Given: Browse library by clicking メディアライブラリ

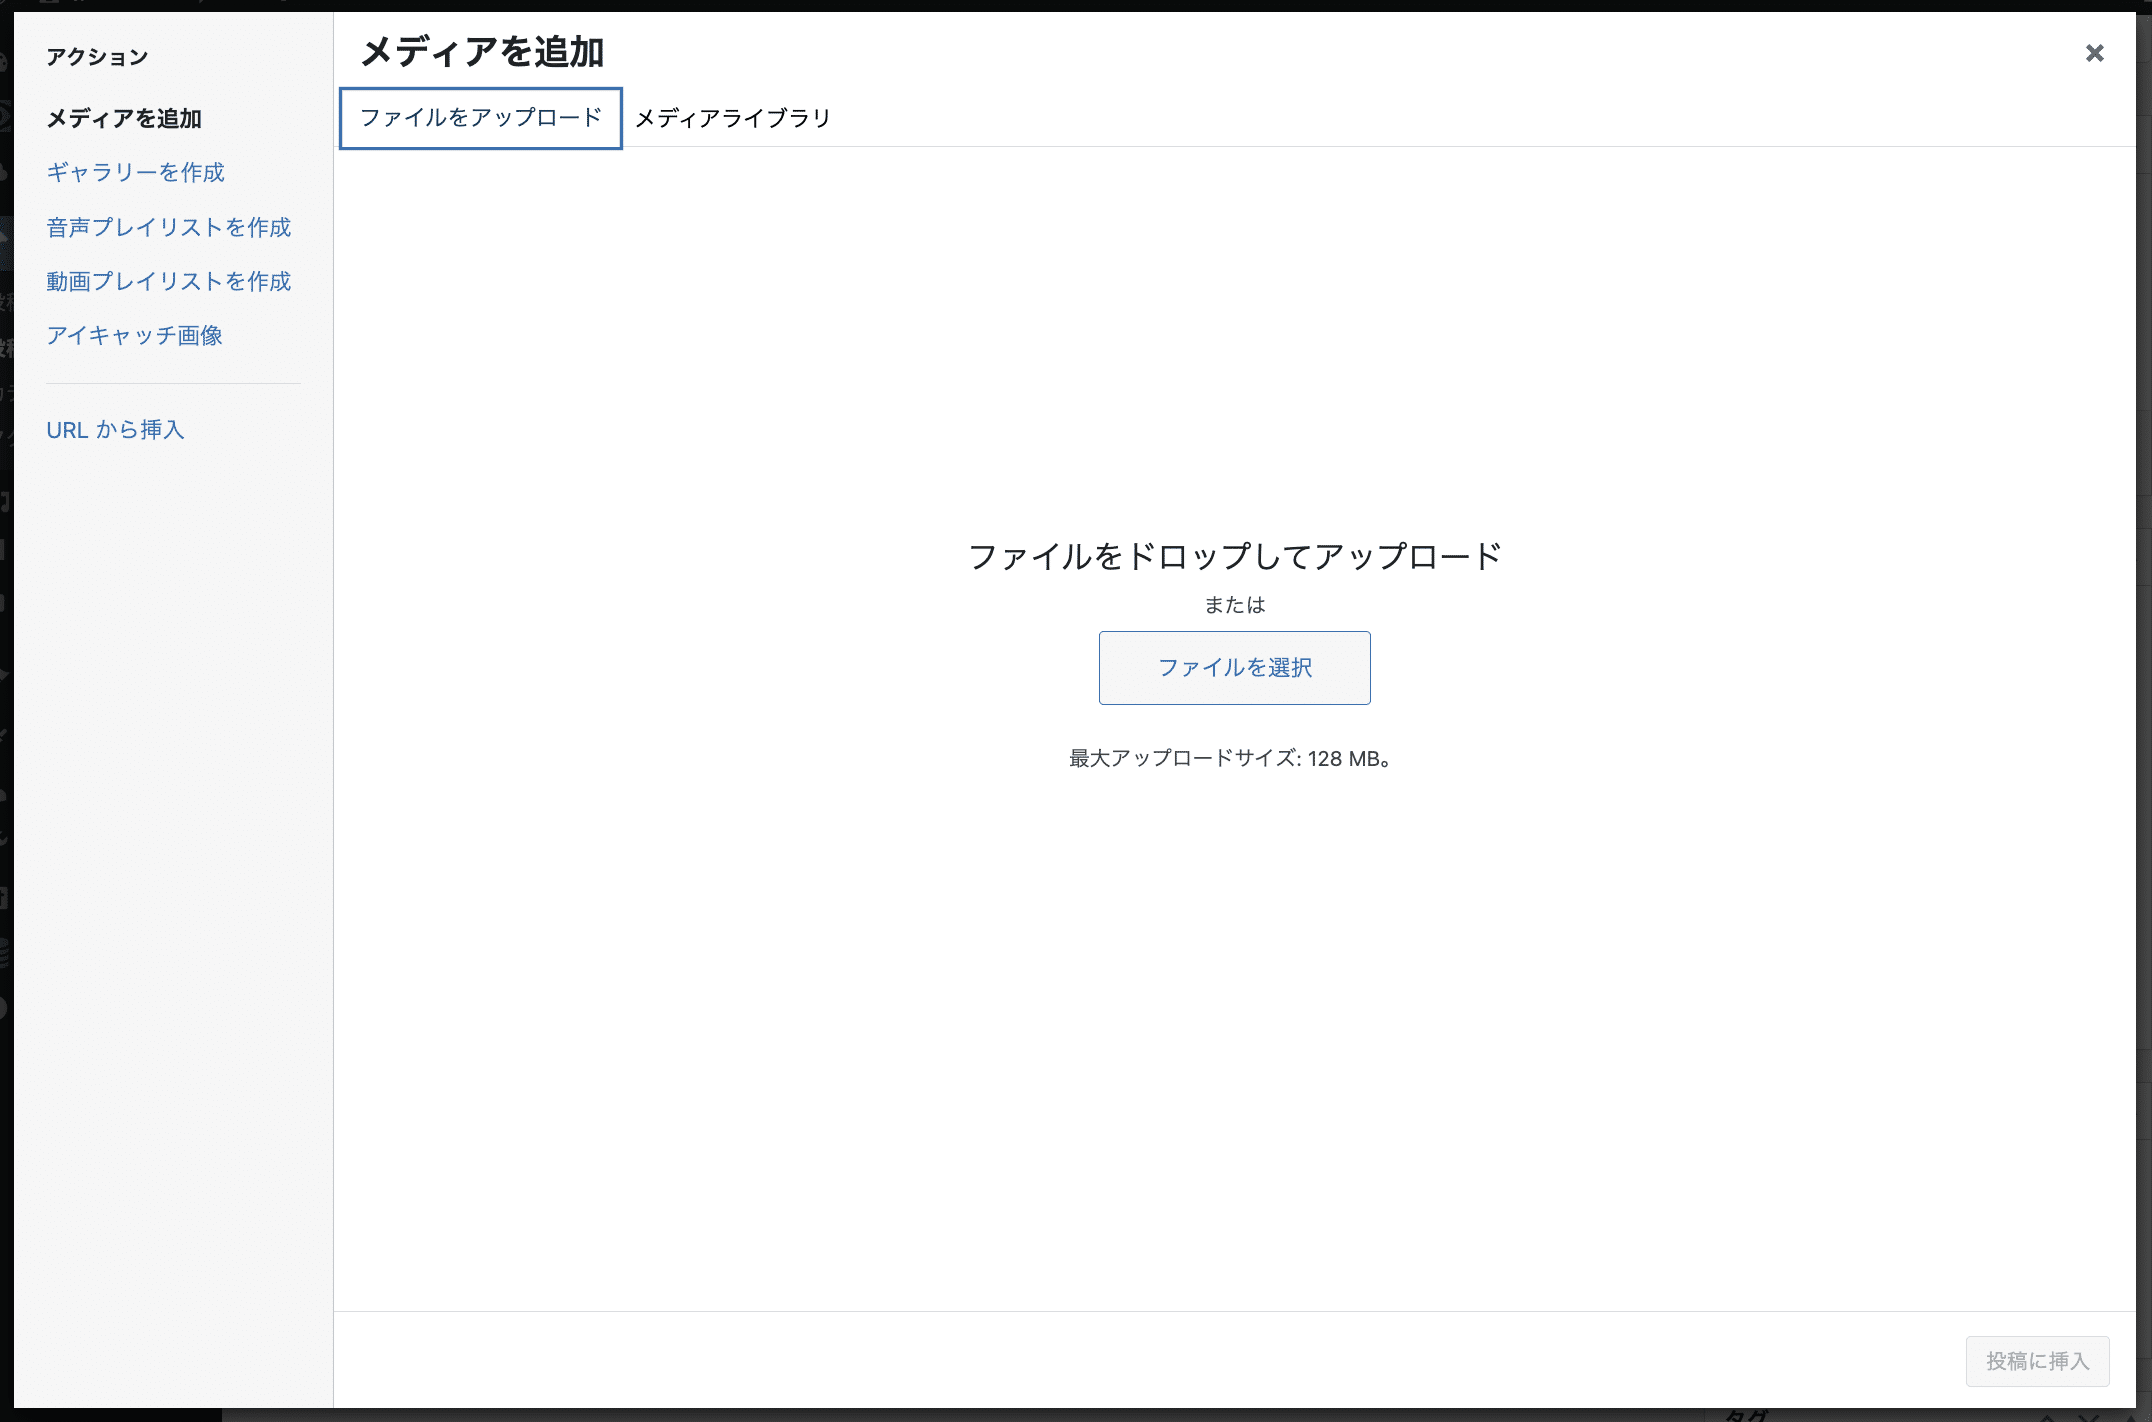Looking at the screenshot, I should (x=733, y=118).
